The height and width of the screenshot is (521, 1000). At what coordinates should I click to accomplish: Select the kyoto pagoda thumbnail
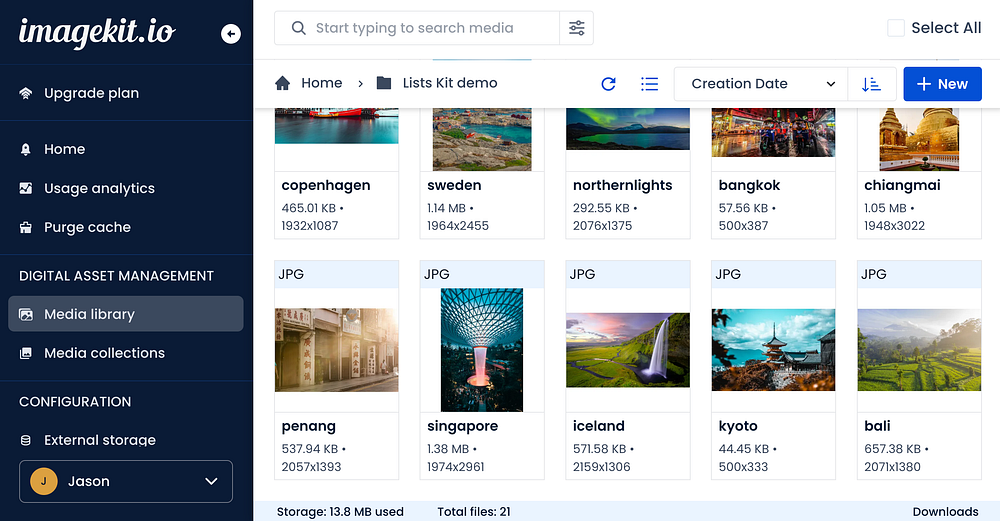(x=773, y=347)
